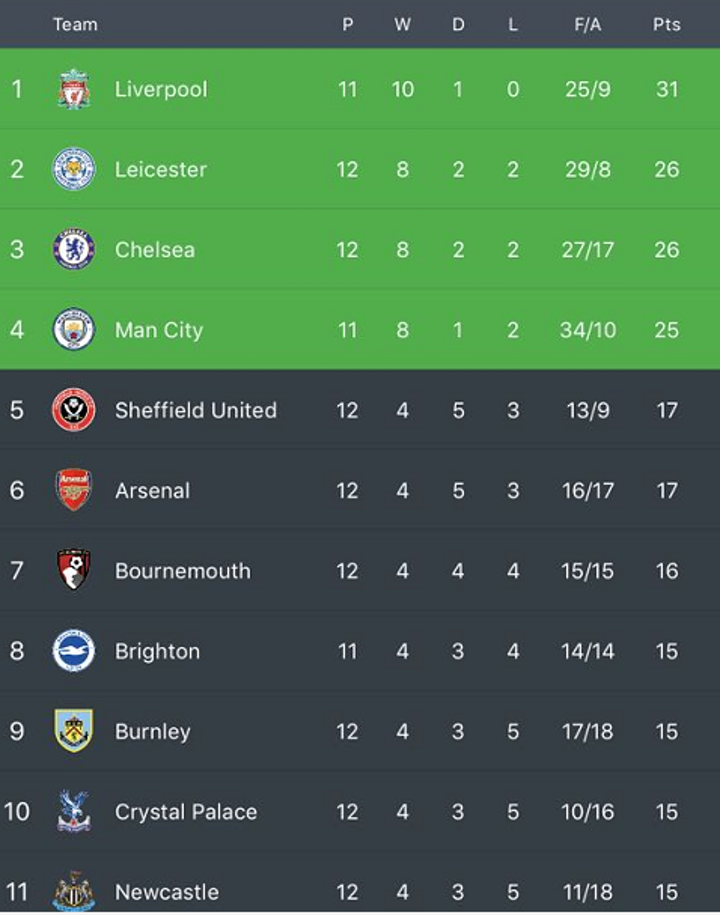Click the Man City club crest
Viewport: 720px width, 915px height.
click(x=74, y=329)
